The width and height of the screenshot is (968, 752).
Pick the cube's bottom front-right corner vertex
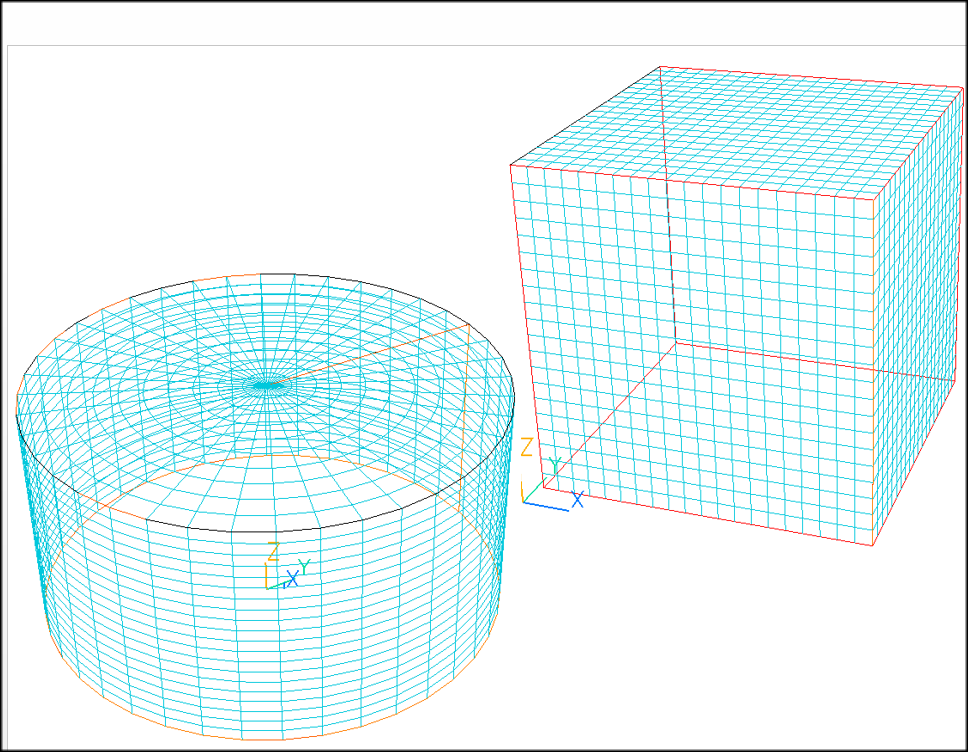coord(874,545)
